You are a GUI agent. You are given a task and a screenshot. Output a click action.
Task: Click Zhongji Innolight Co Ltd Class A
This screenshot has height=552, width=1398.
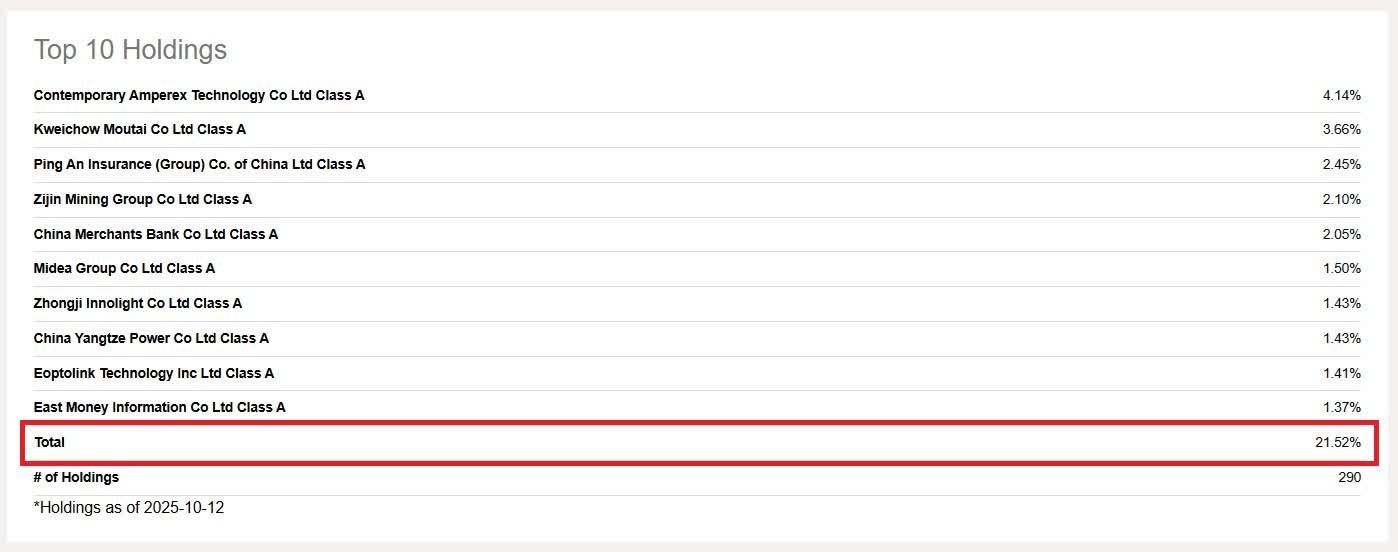click(x=137, y=303)
